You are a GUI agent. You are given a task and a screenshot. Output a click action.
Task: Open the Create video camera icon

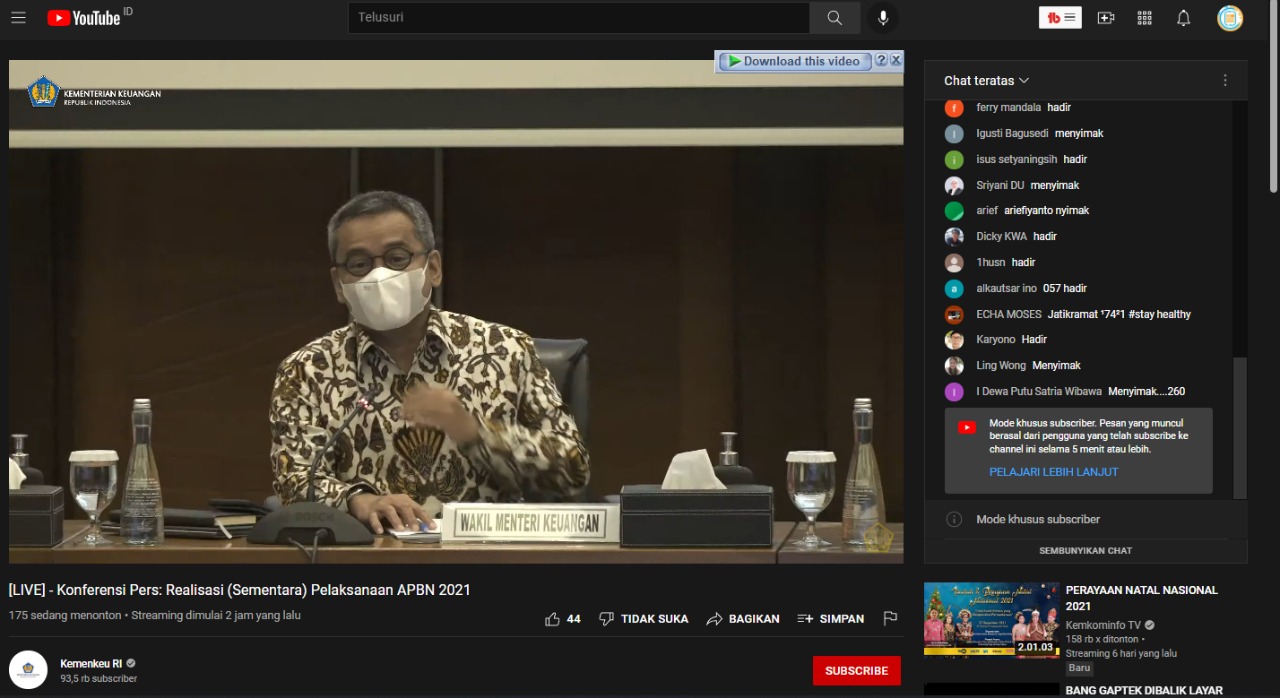(1105, 18)
